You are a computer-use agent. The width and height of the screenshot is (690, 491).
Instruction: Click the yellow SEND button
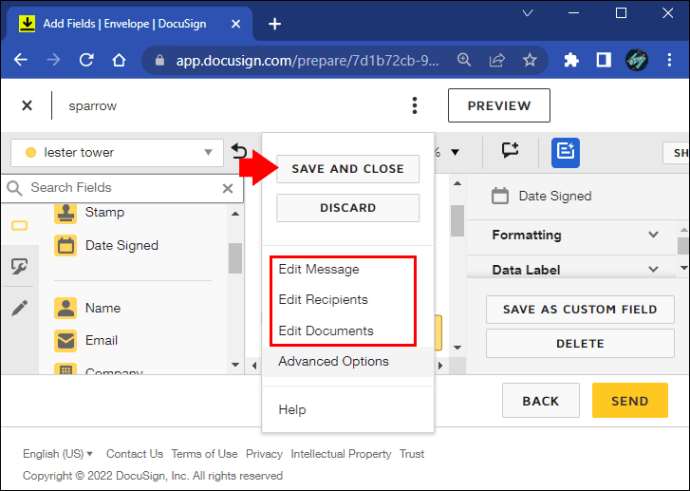click(x=630, y=400)
